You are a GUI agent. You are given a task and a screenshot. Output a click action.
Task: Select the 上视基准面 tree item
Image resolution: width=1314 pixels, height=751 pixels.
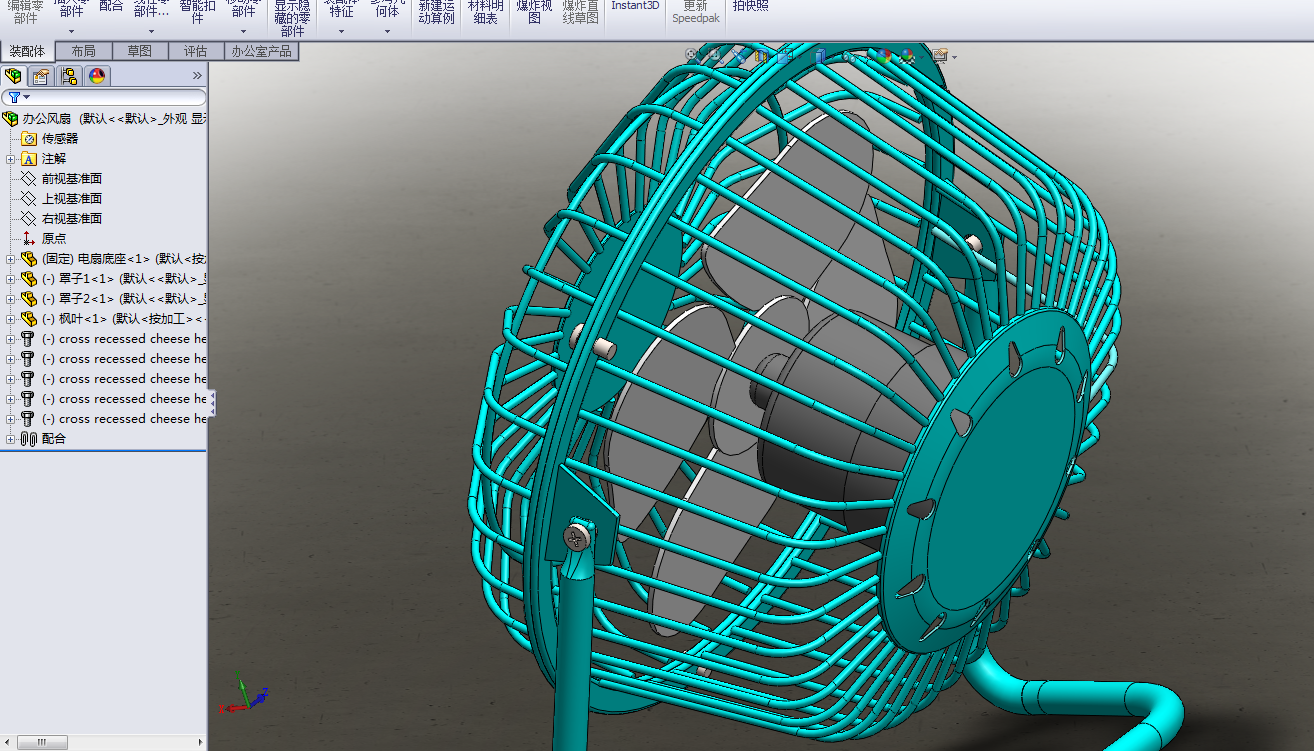[72, 199]
